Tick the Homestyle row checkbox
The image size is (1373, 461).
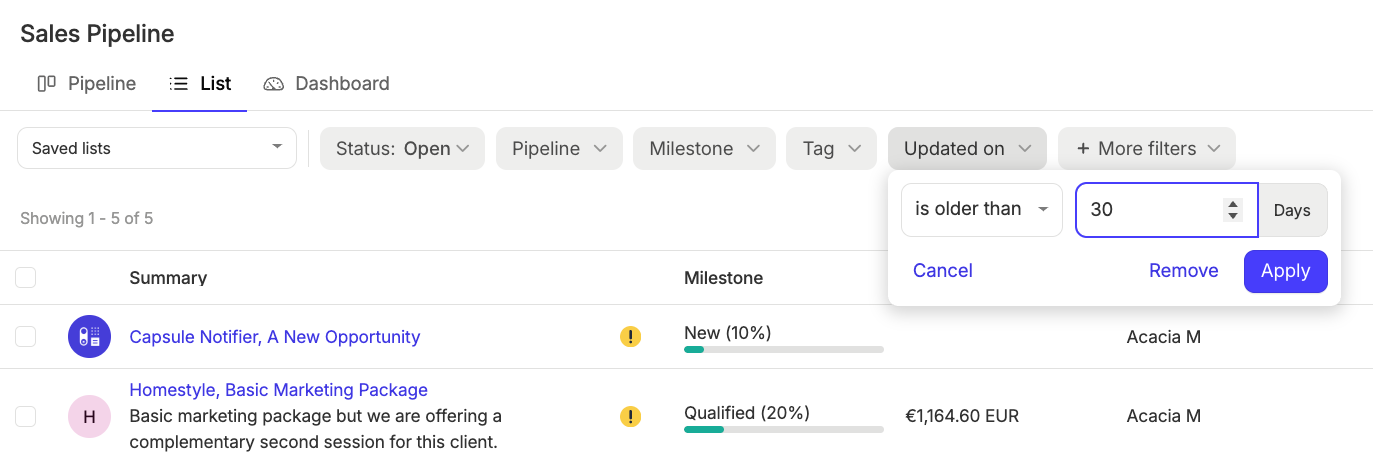pyautogui.click(x=26, y=416)
